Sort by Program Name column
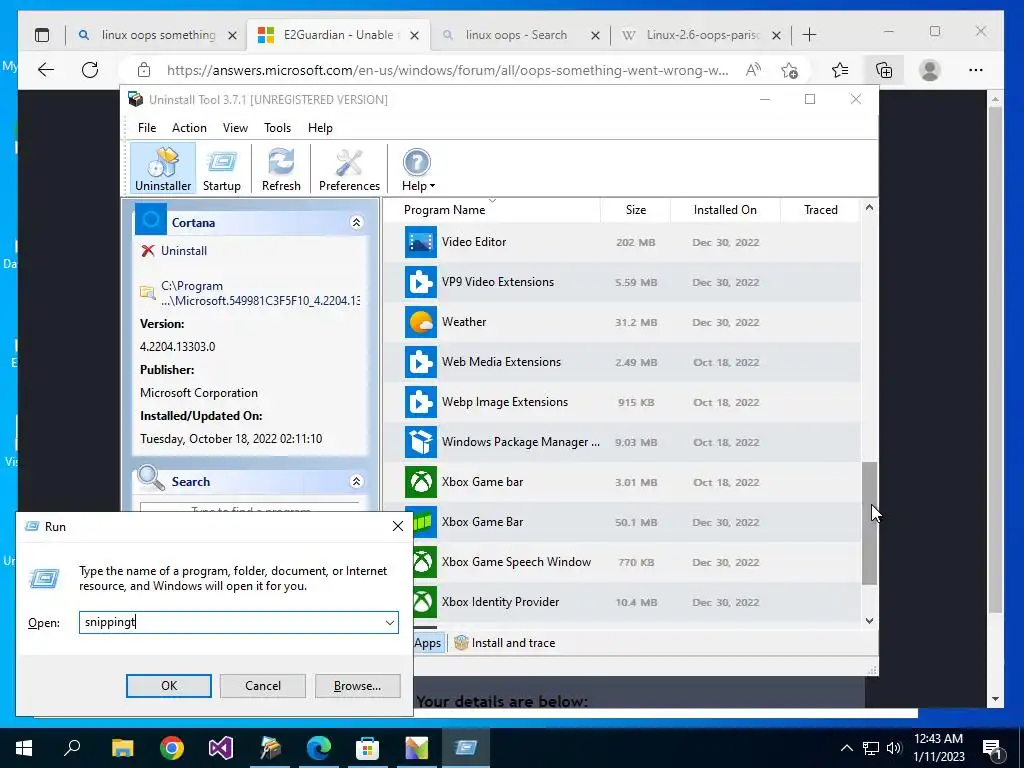The width and height of the screenshot is (1024, 768). pos(491,210)
